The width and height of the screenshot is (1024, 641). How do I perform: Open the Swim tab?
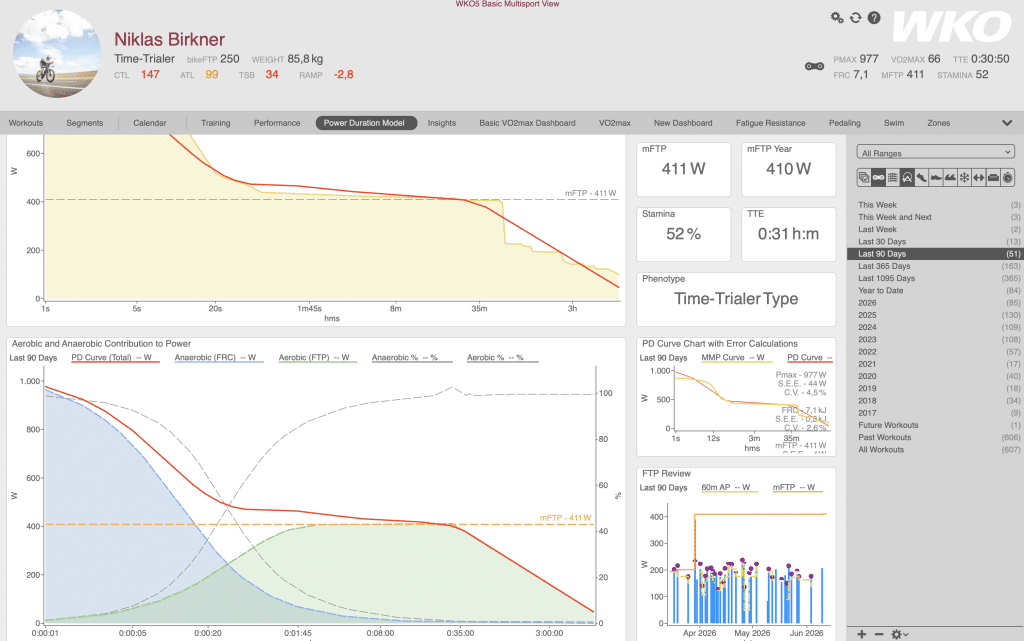[894, 123]
